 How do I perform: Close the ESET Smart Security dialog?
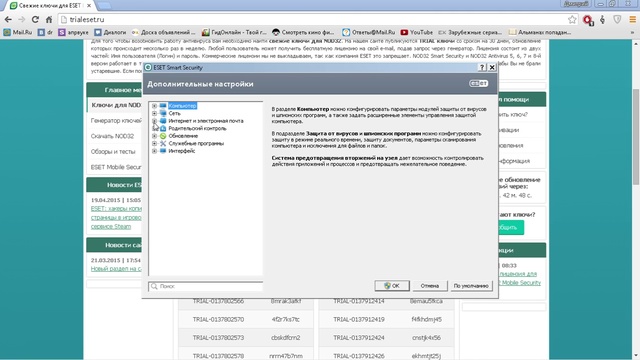coord(492,67)
